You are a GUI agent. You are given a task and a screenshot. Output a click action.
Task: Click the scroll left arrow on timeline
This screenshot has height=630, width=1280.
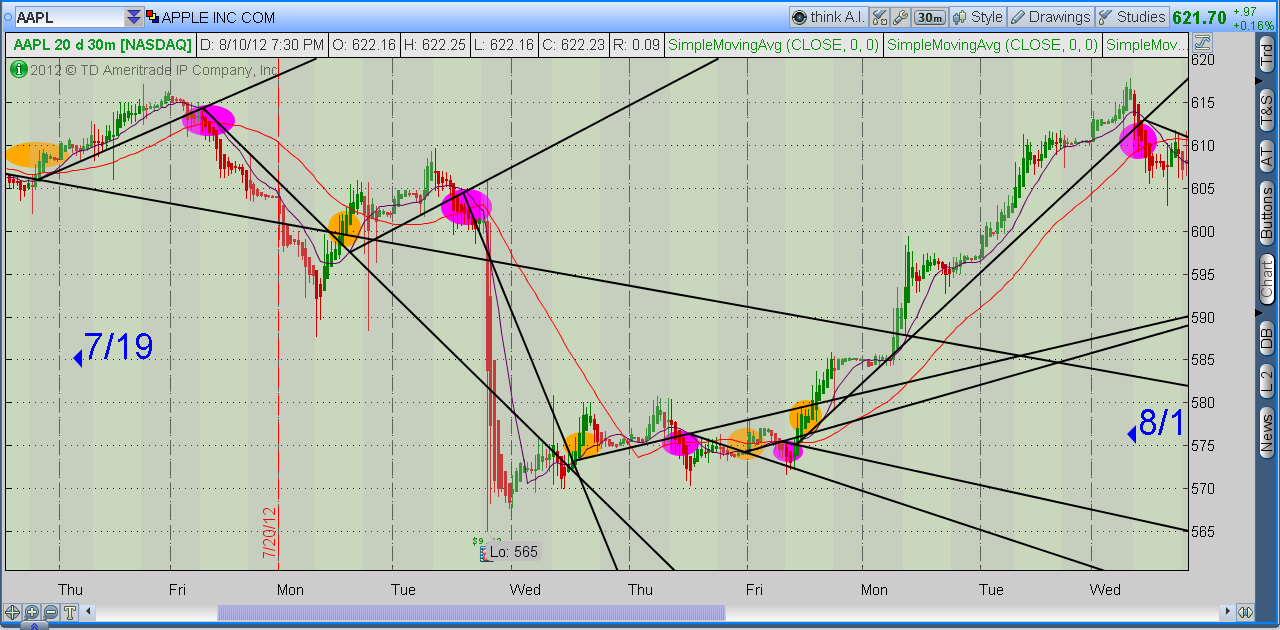(x=88, y=612)
